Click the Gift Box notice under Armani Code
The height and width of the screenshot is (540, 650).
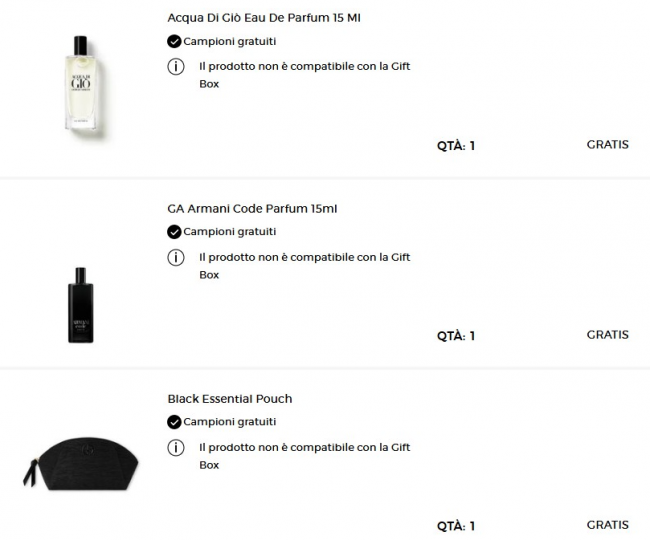click(x=304, y=266)
